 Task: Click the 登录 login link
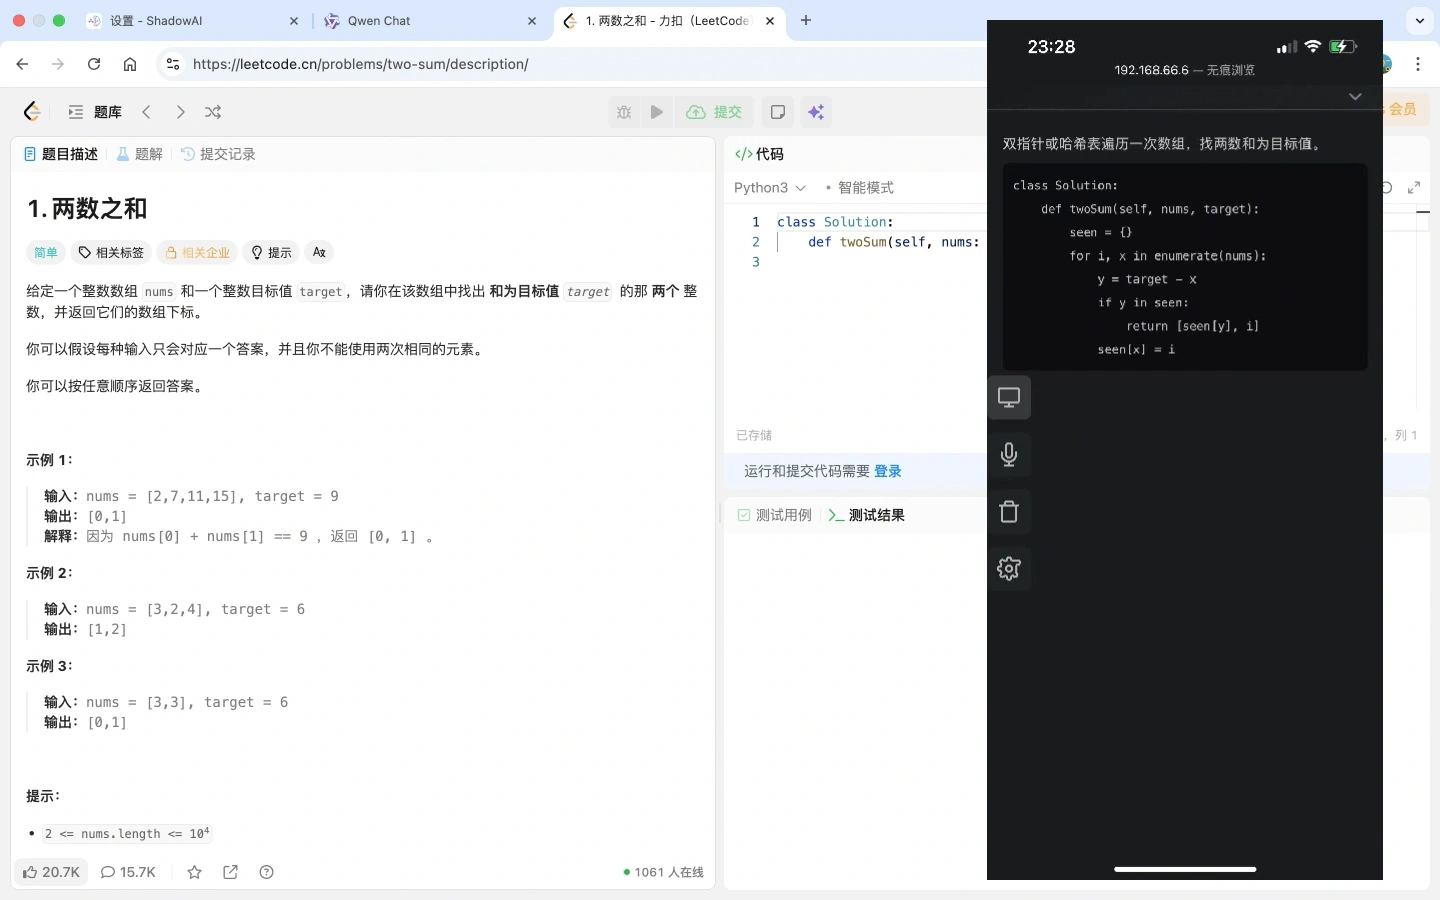click(x=888, y=471)
